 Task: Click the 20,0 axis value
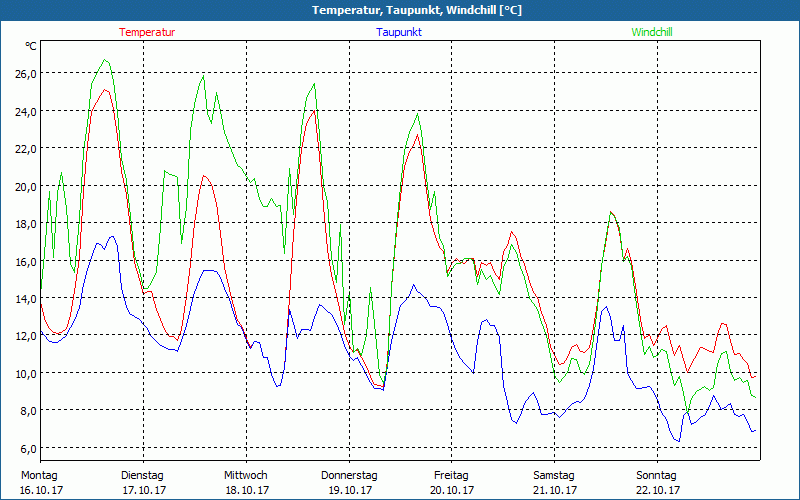pyautogui.click(x=26, y=186)
